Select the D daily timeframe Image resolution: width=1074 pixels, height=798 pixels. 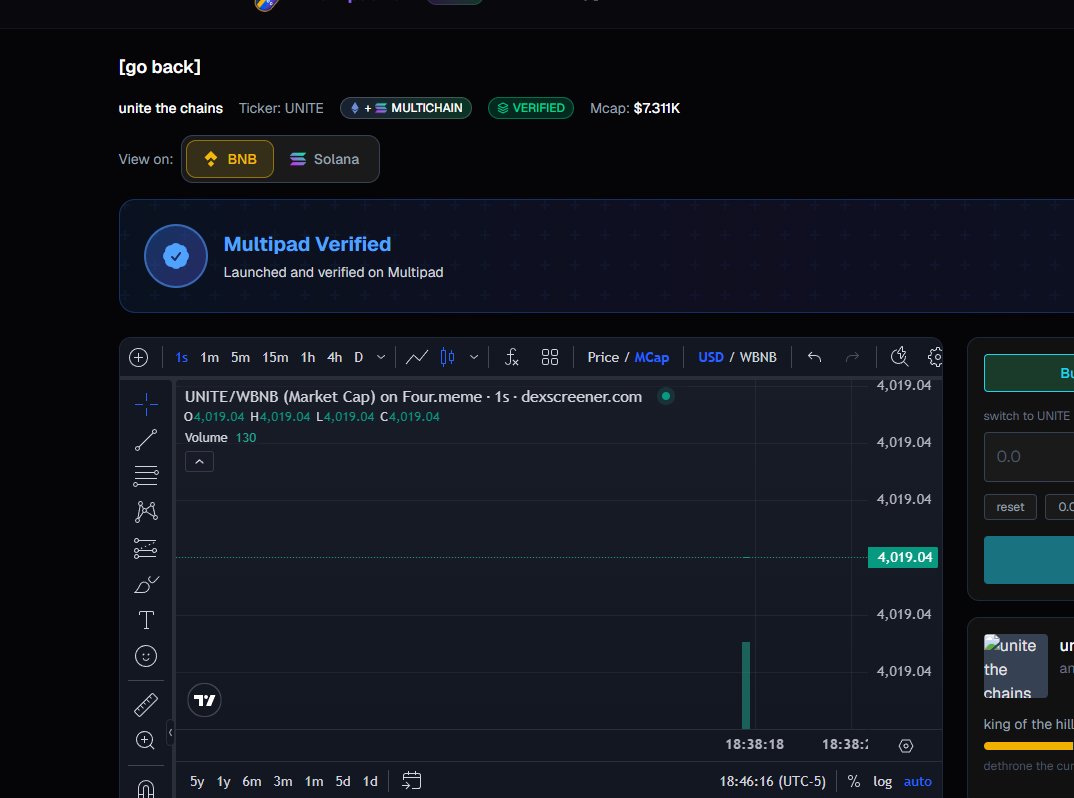pyautogui.click(x=358, y=358)
